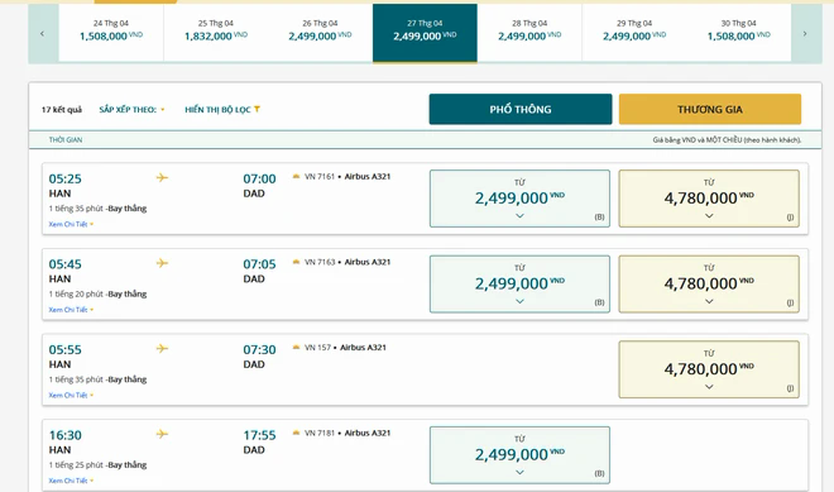Click the Phổ Thông economy class button
Image resolution: width=834 pixels, height=492 pixels.
click(x=520, y=109)
